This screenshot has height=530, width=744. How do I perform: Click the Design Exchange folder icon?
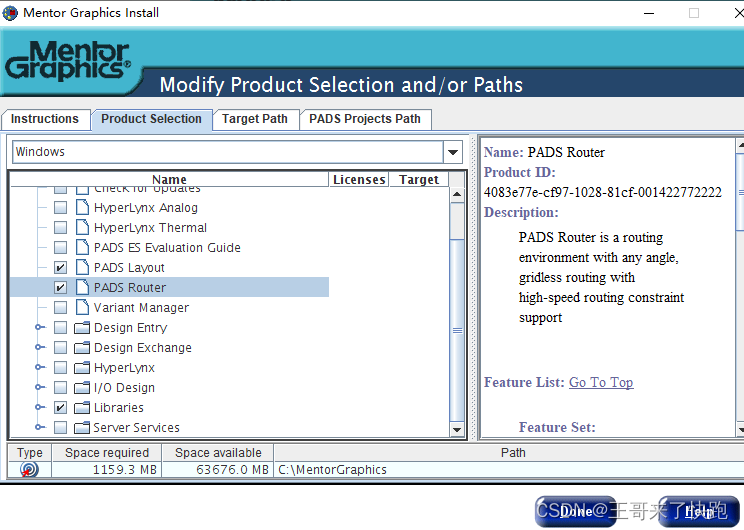pyautogui.click(x=82, y=347)
